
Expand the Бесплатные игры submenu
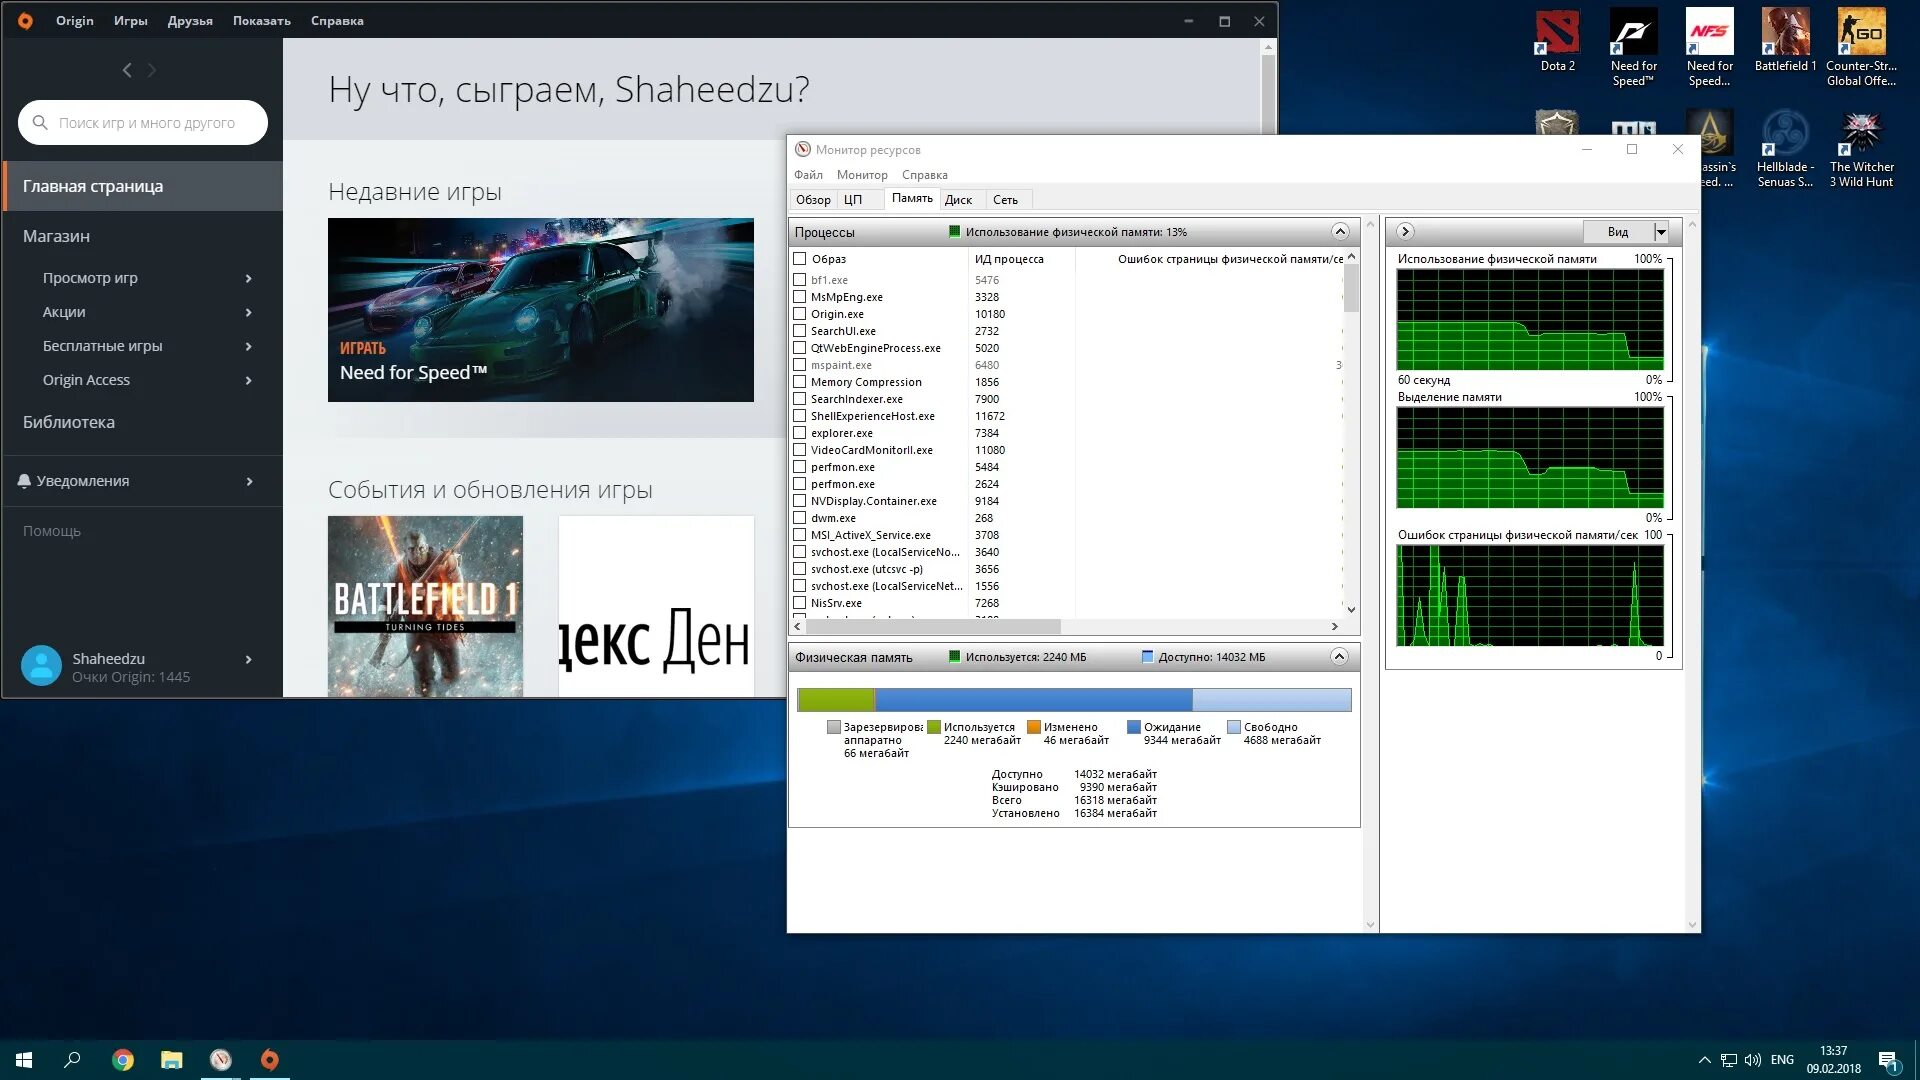248,346
